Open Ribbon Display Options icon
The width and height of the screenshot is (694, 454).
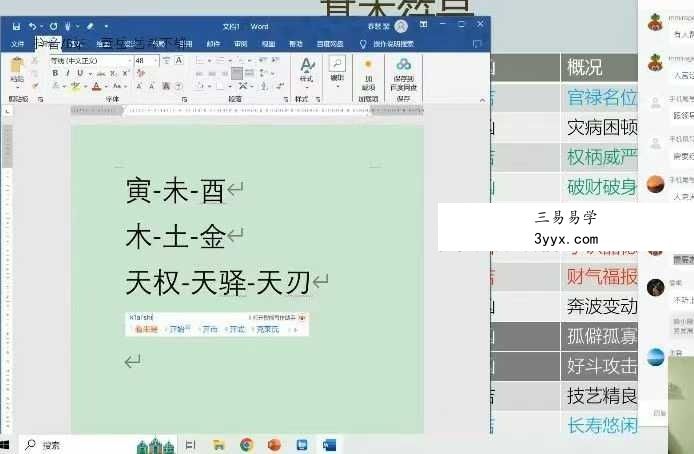424,25
